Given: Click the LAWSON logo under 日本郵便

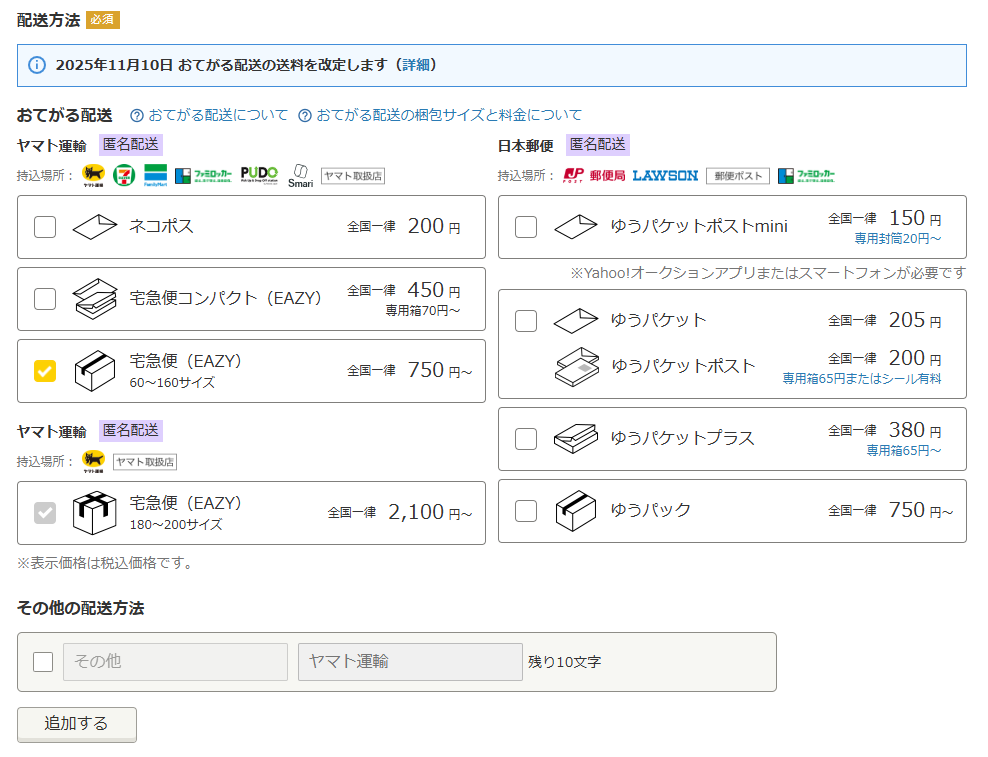Looking at the screenshot, I should click(665, 176).
